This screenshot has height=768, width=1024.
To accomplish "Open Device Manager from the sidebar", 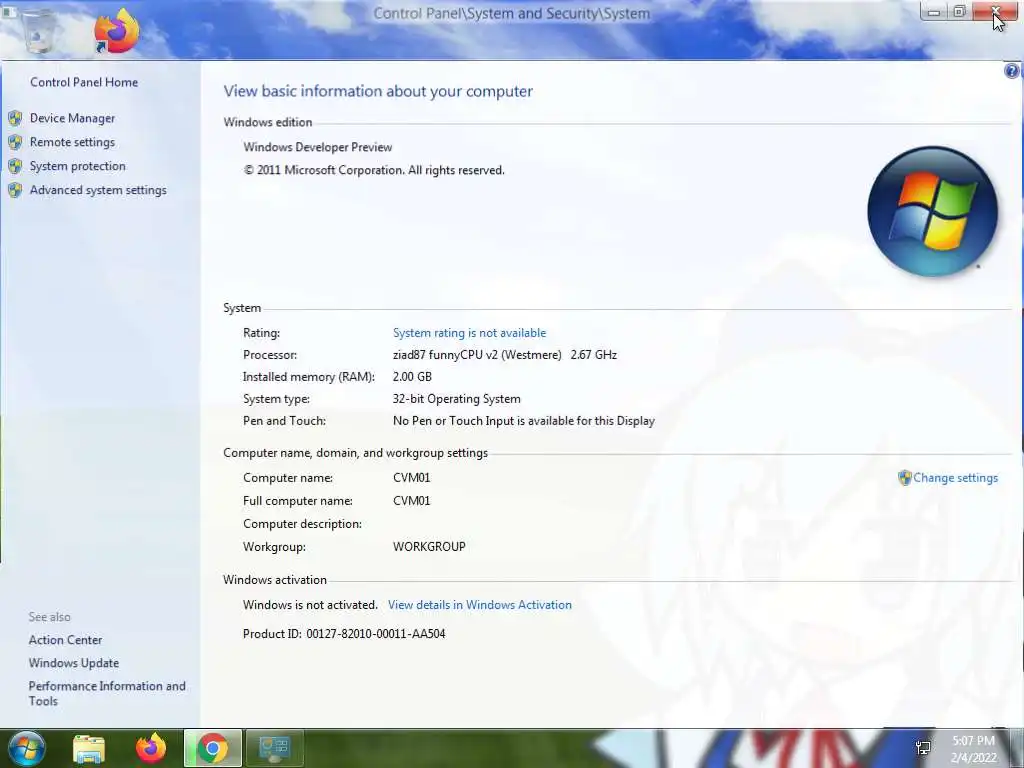I will pos(72,118).
